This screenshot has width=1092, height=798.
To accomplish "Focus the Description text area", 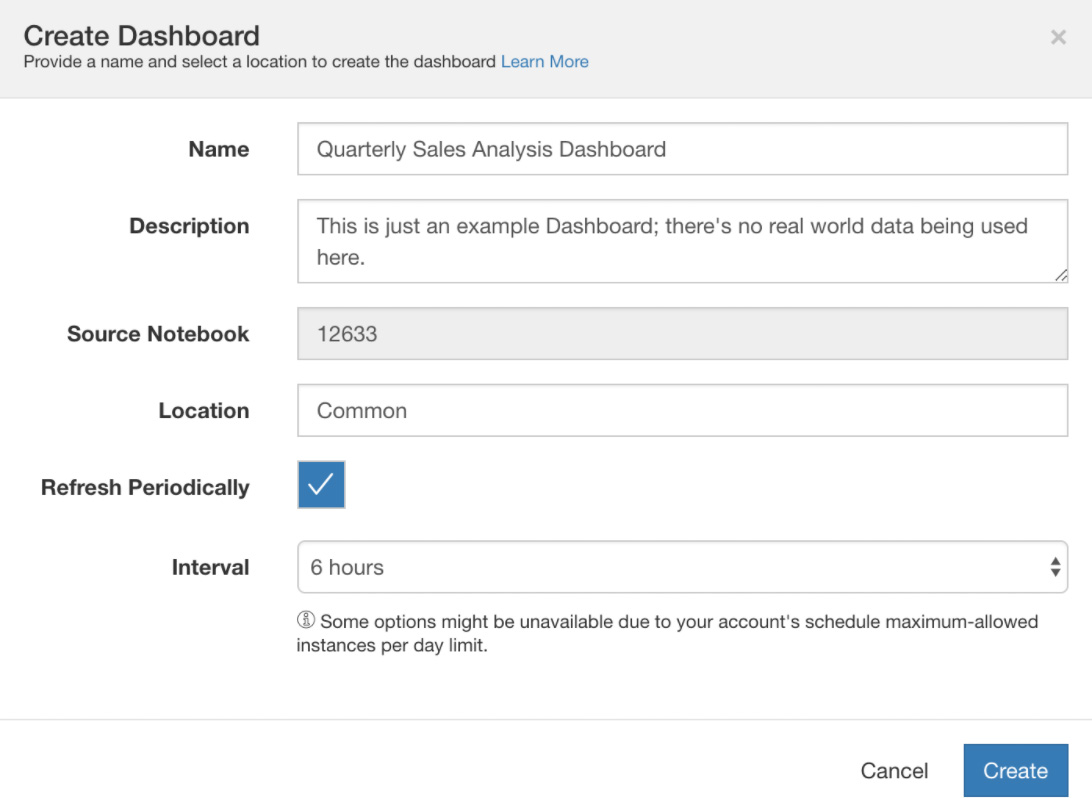I will [x=683, y=240].
